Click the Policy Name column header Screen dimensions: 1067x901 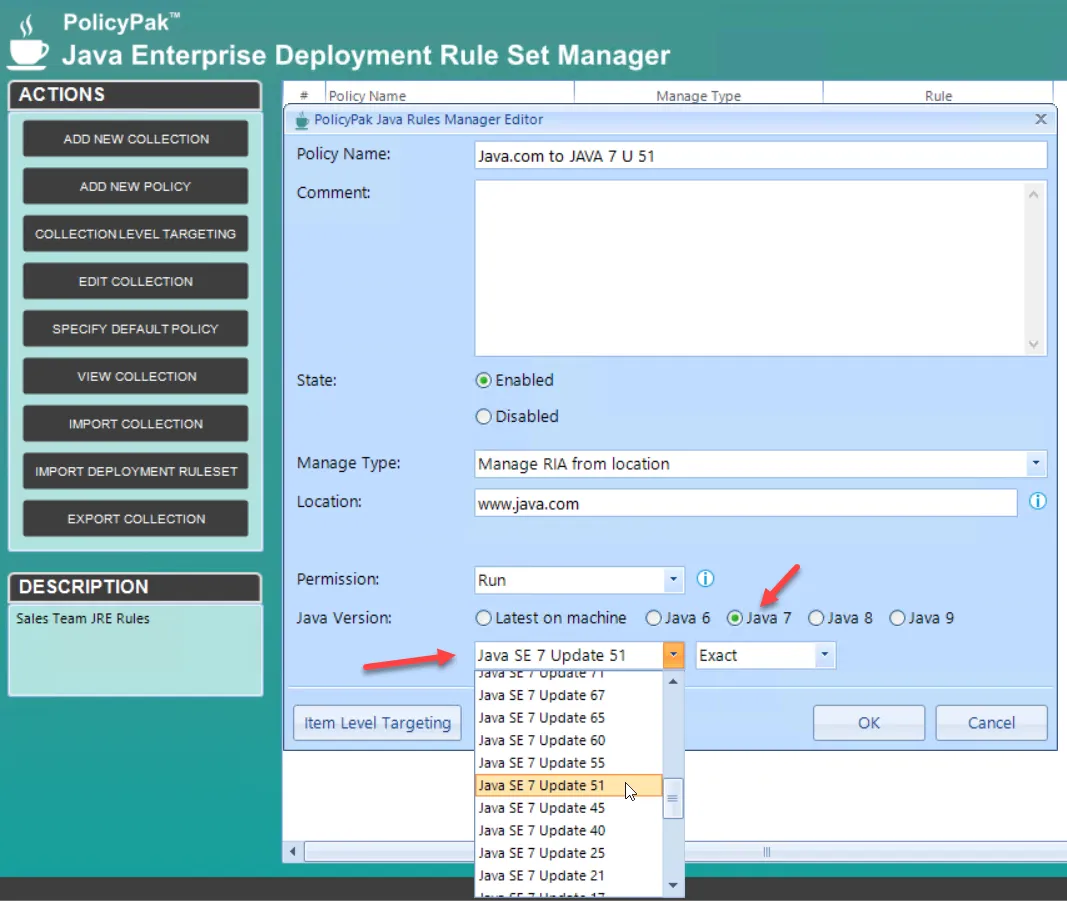click(450, 96)
